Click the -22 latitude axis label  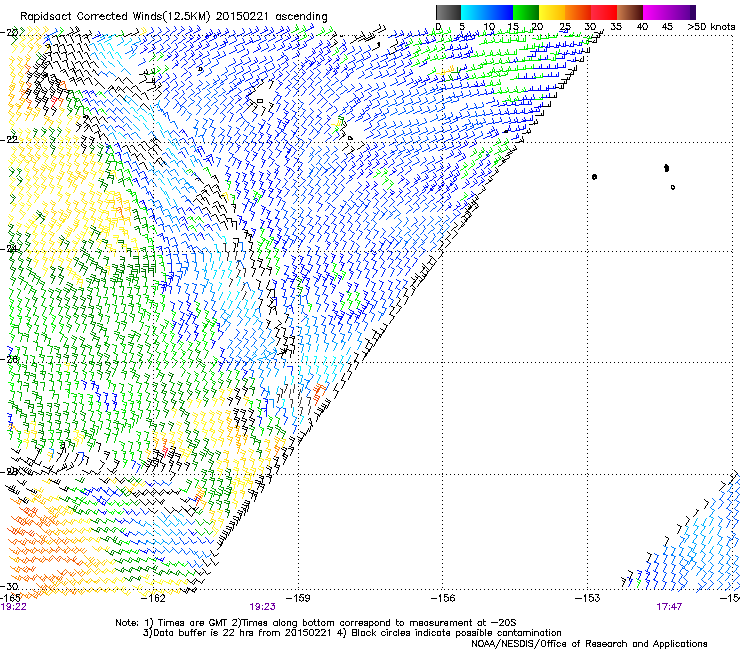point(9,140)
